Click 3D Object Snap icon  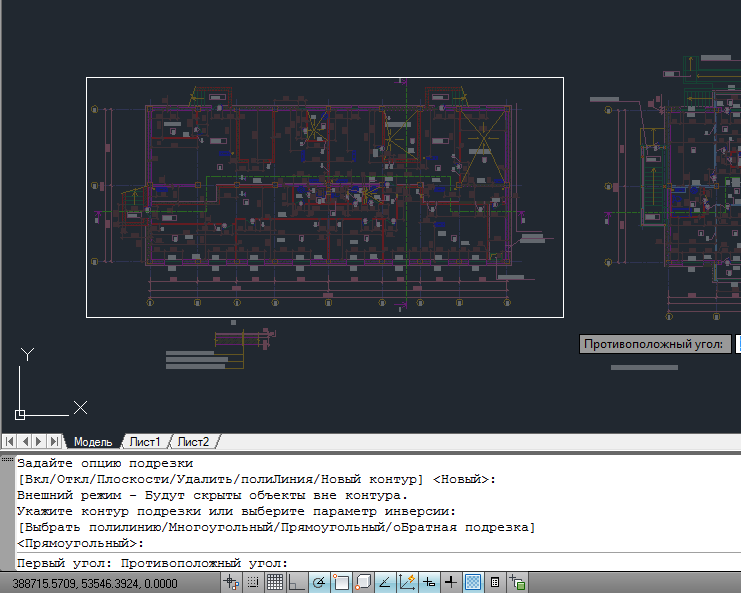tap(363, 582)
